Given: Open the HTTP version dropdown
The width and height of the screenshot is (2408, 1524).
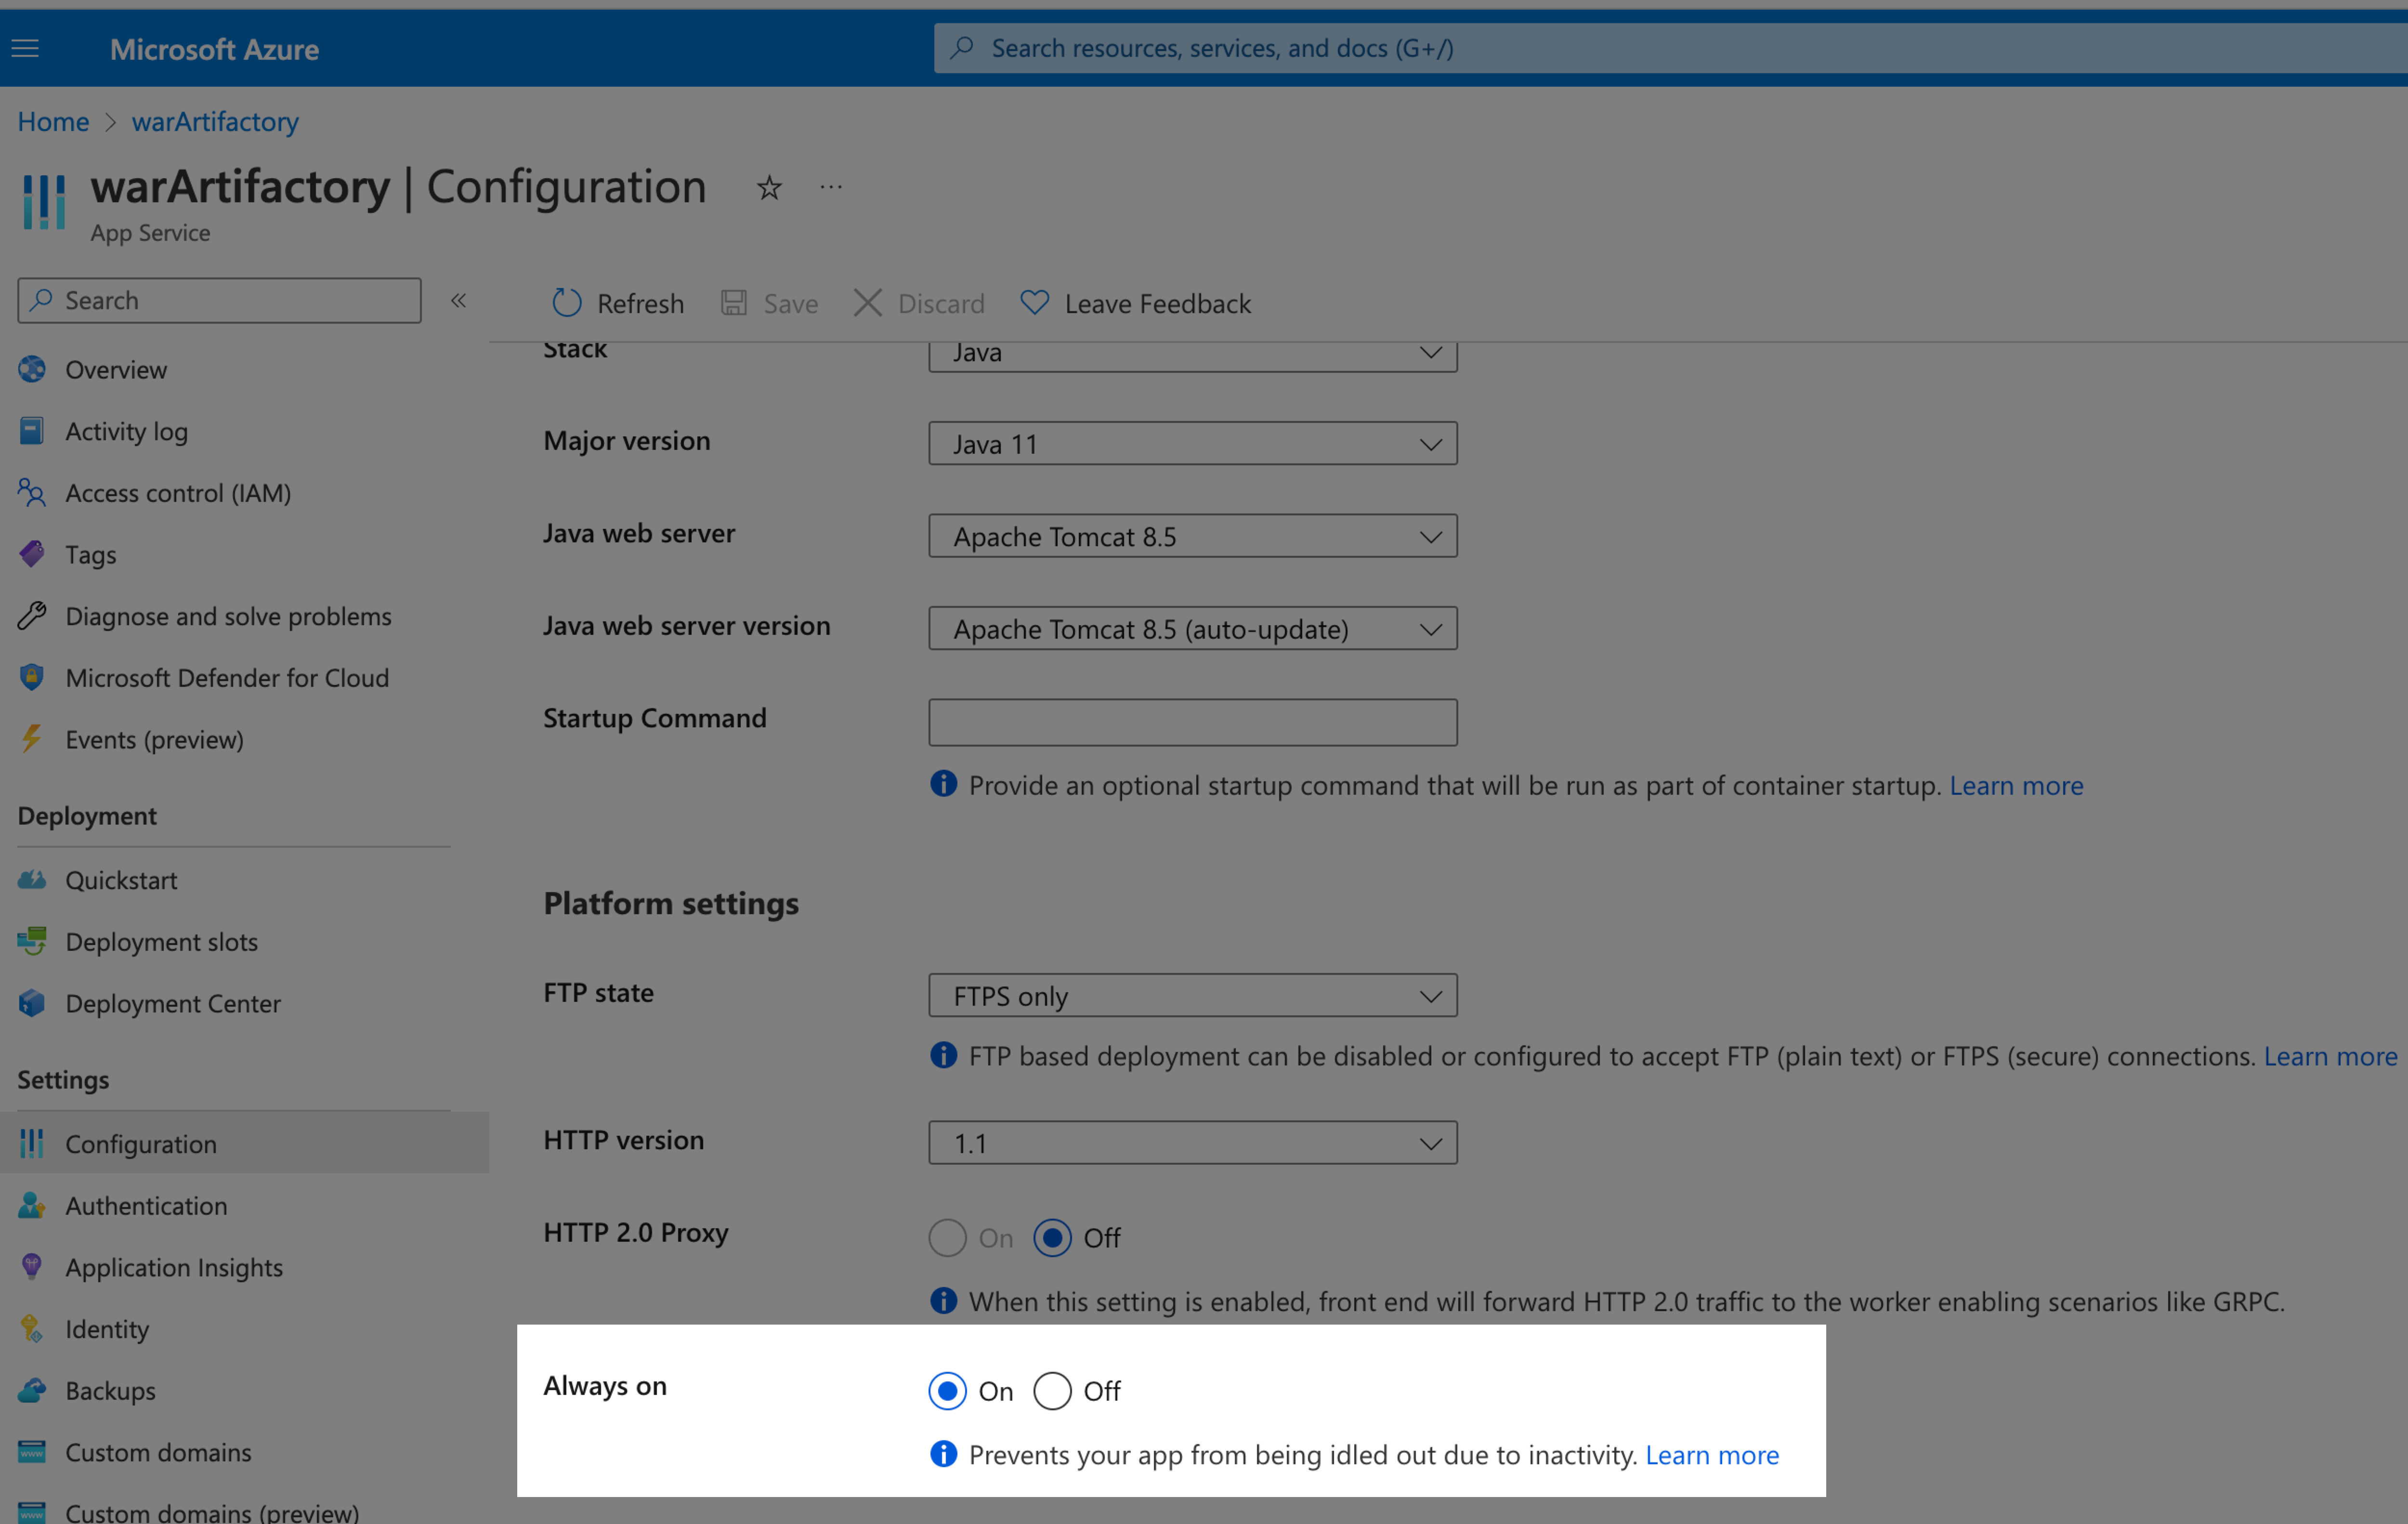Looking at the screenshot, I should 1192,1142.
